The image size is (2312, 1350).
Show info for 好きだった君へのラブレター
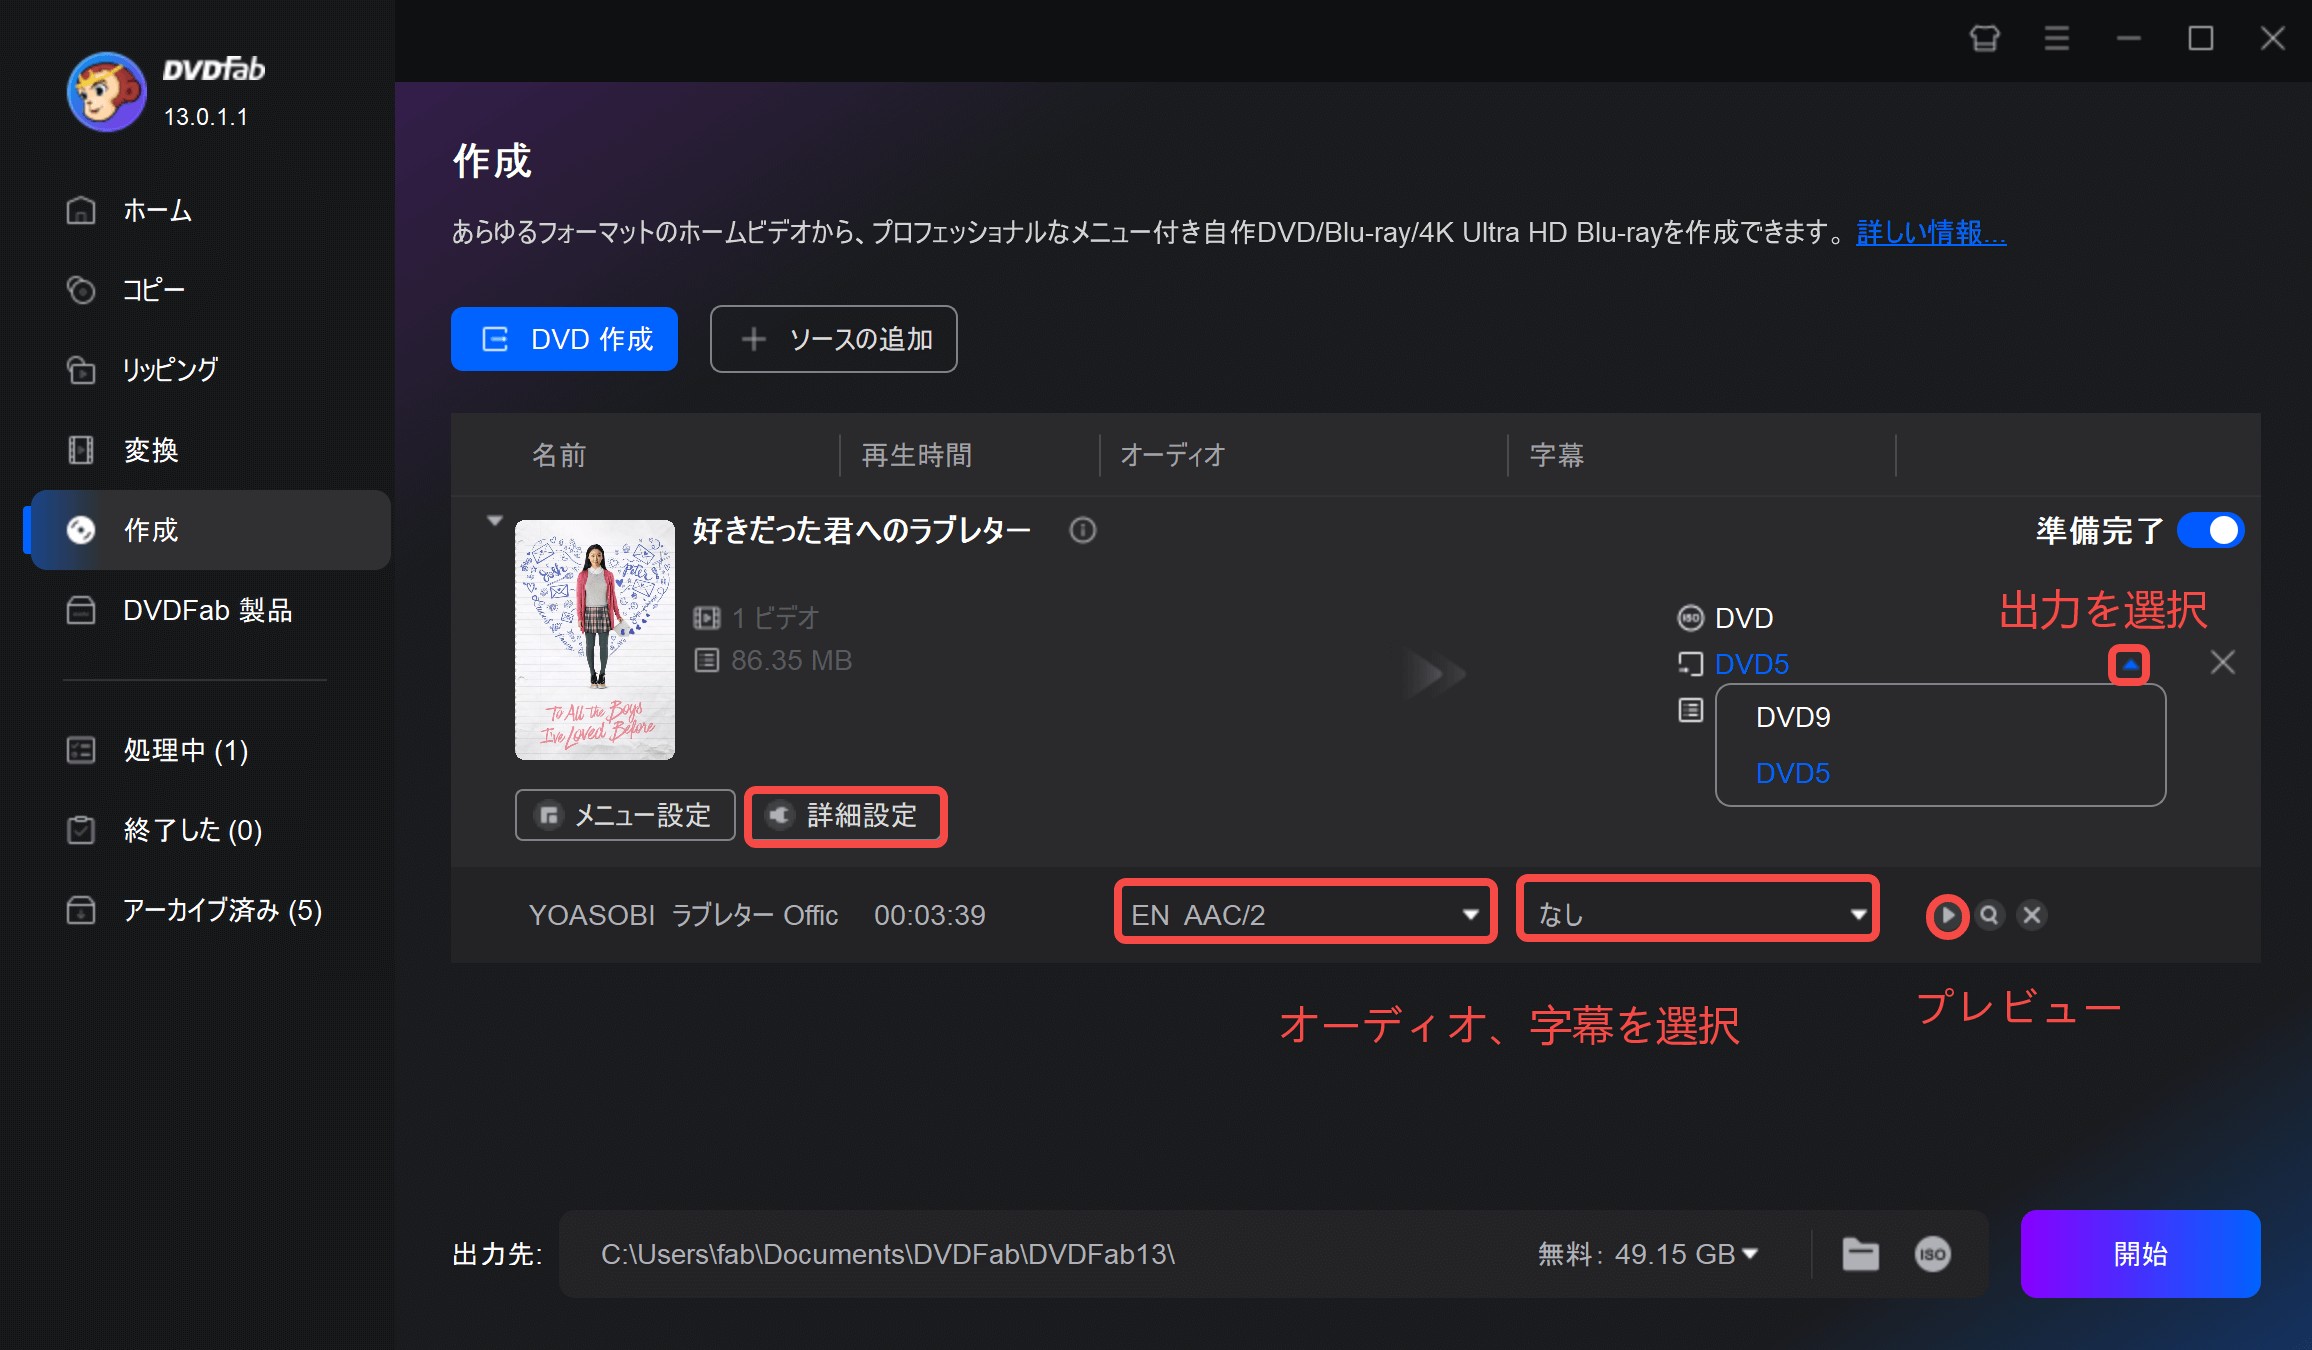[1083, 530]
